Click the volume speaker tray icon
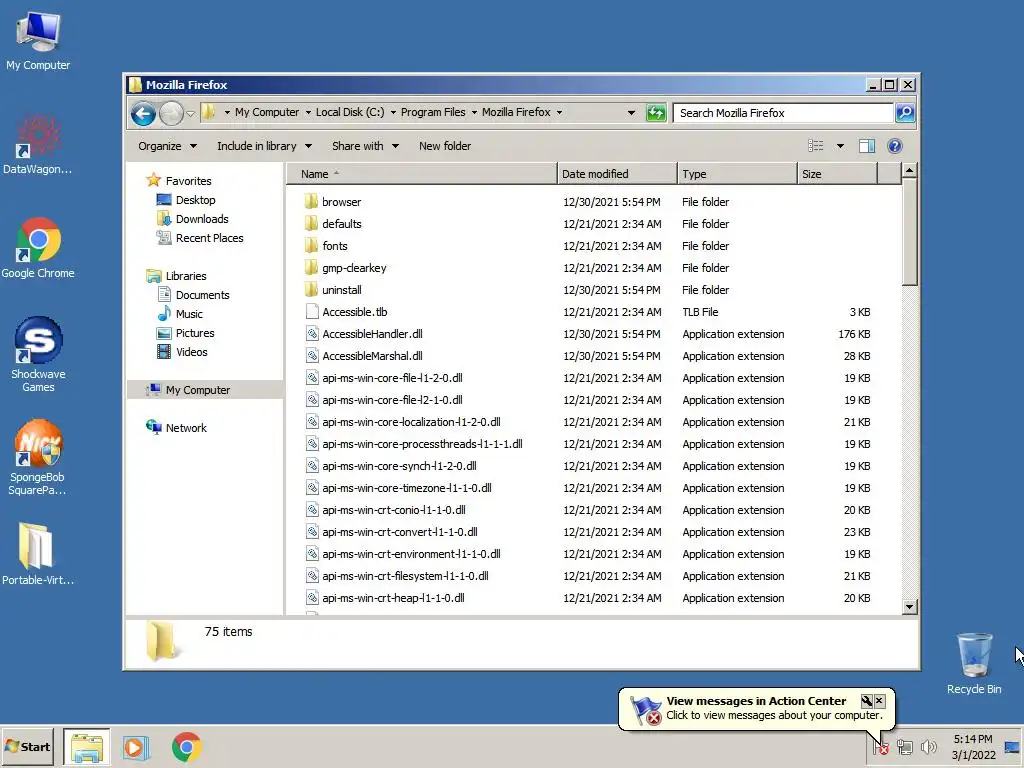The image size is (1024, 768). click(x=928, y=747)
